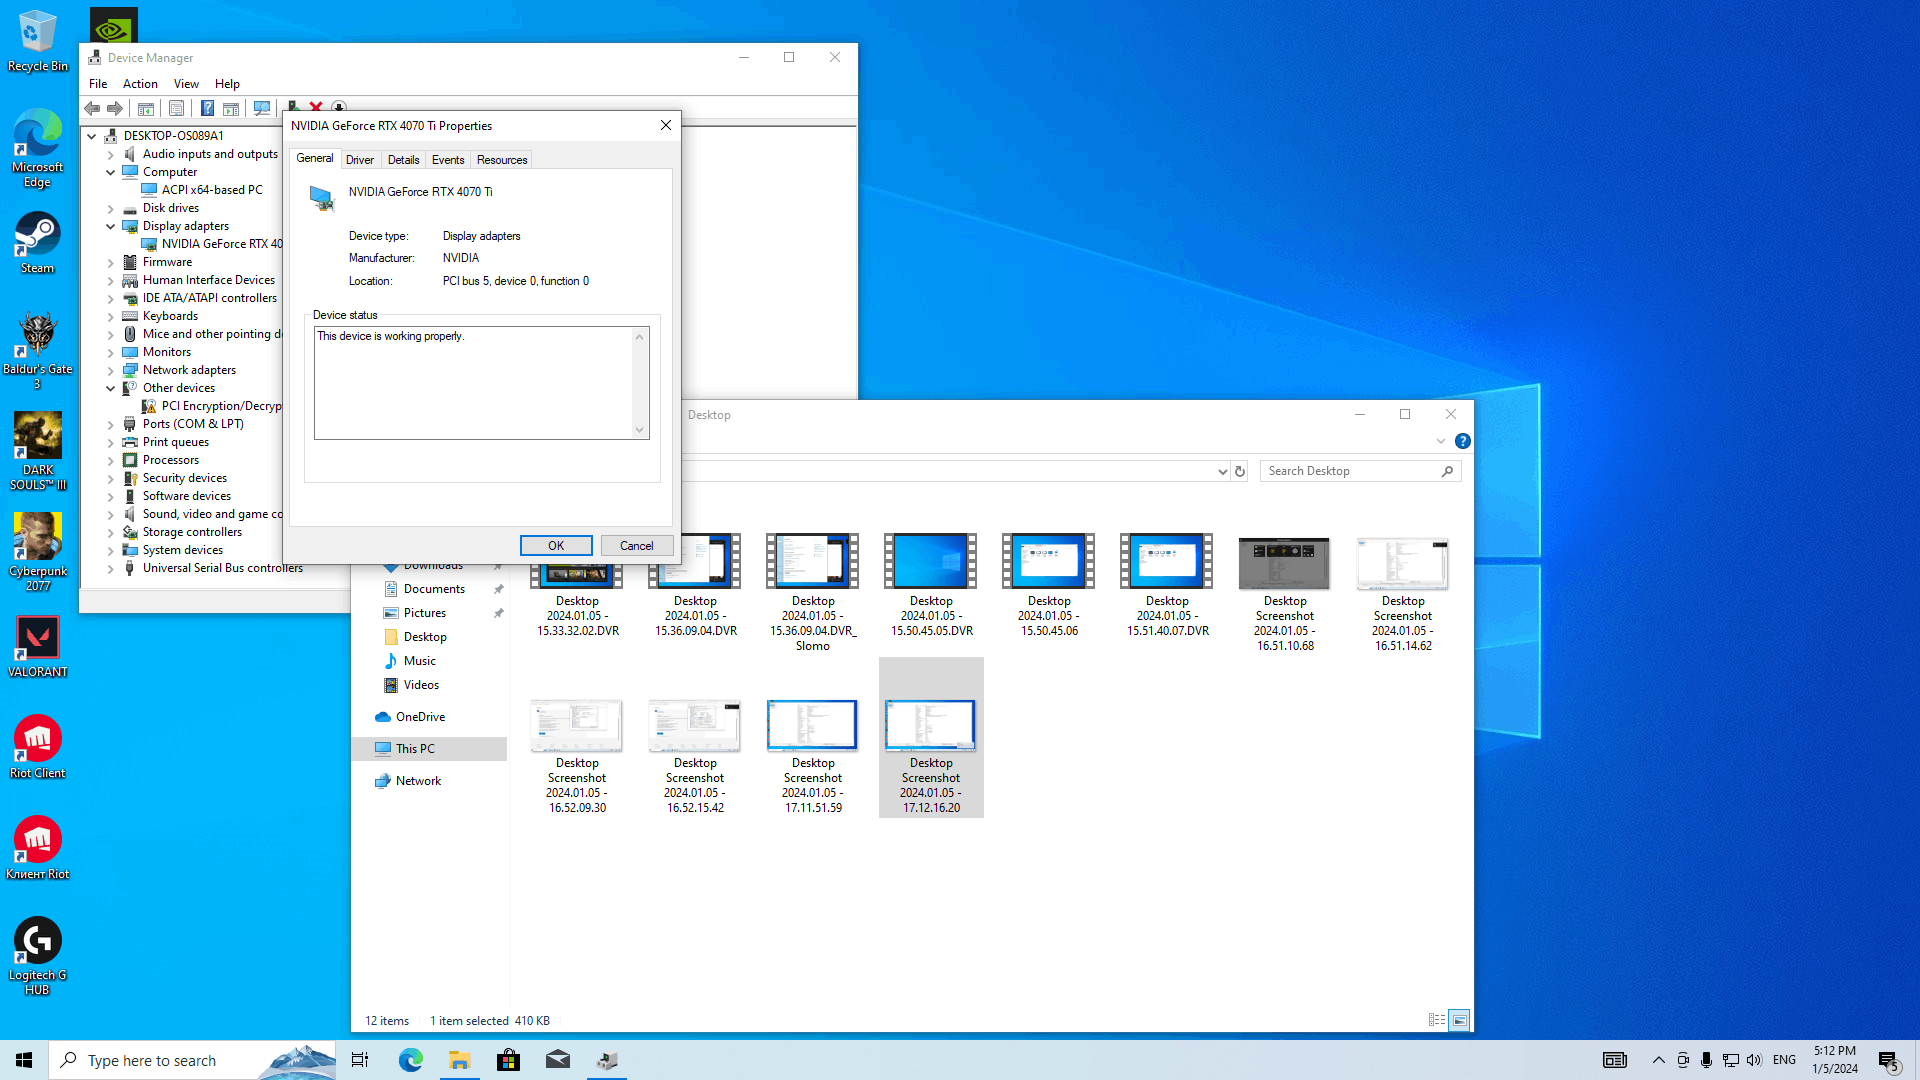1920x1080 pixels.
Task: Expand the Network adapters category
Action: (x=111, y=371)
